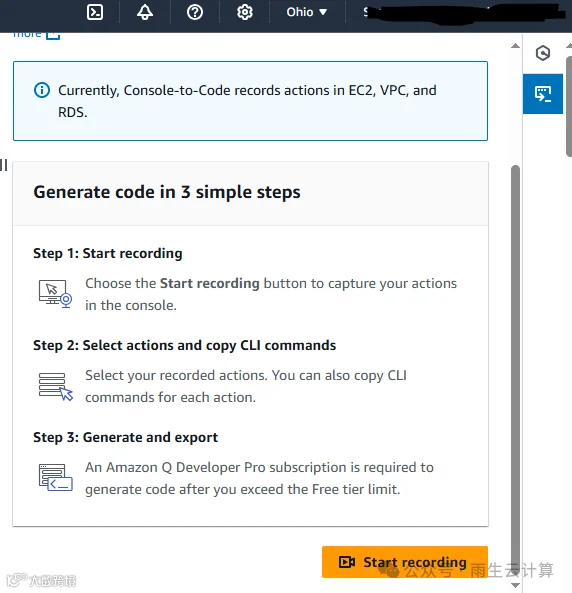Click the info icon in the banner
The image size is (572, 593).
click(42, 90)
